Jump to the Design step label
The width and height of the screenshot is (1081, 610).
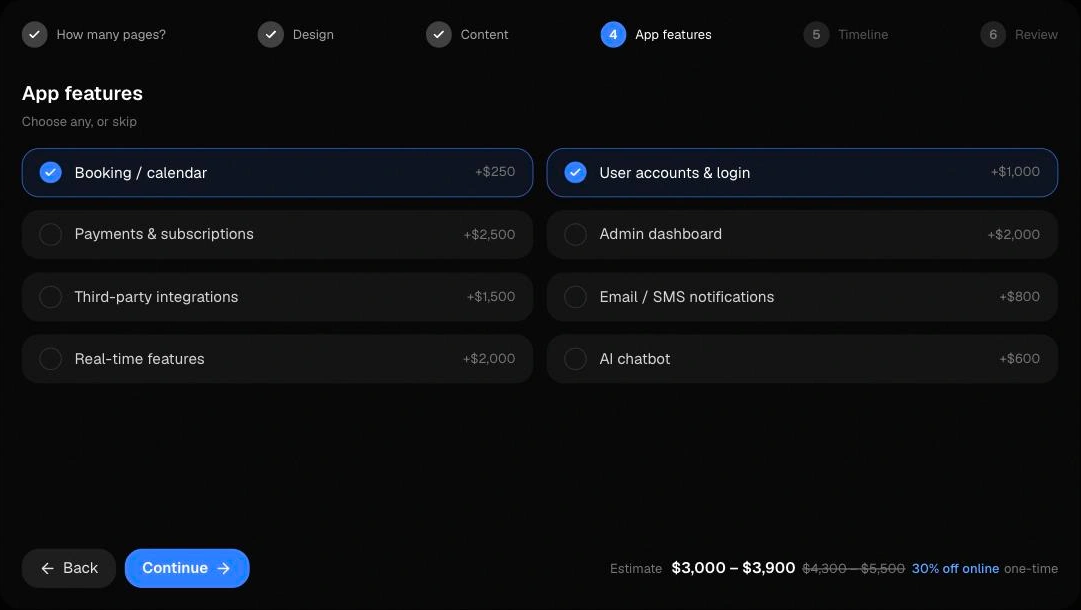pos(313,34)
